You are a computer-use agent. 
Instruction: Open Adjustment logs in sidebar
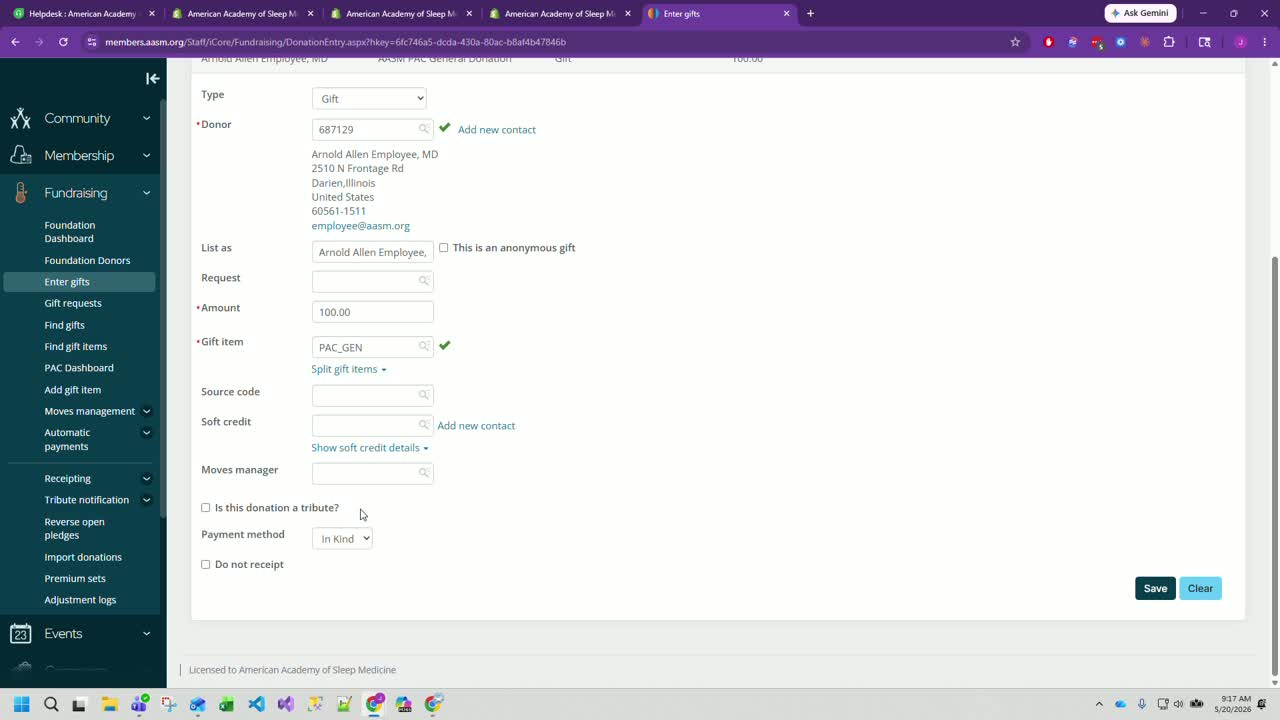(x=80, y=600)
